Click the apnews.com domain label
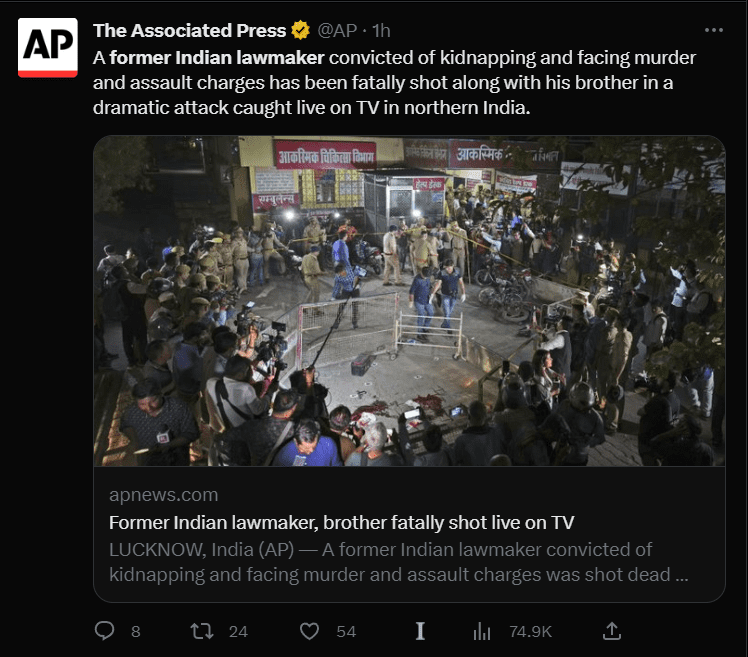Image resolution: width=748 pixels, height=657 pixels. tap(163, 495)
